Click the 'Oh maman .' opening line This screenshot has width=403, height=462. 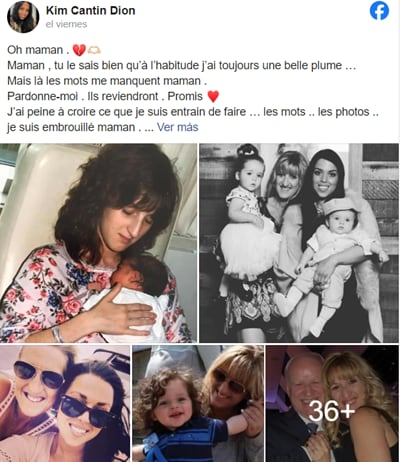click(x=38, y=50)
